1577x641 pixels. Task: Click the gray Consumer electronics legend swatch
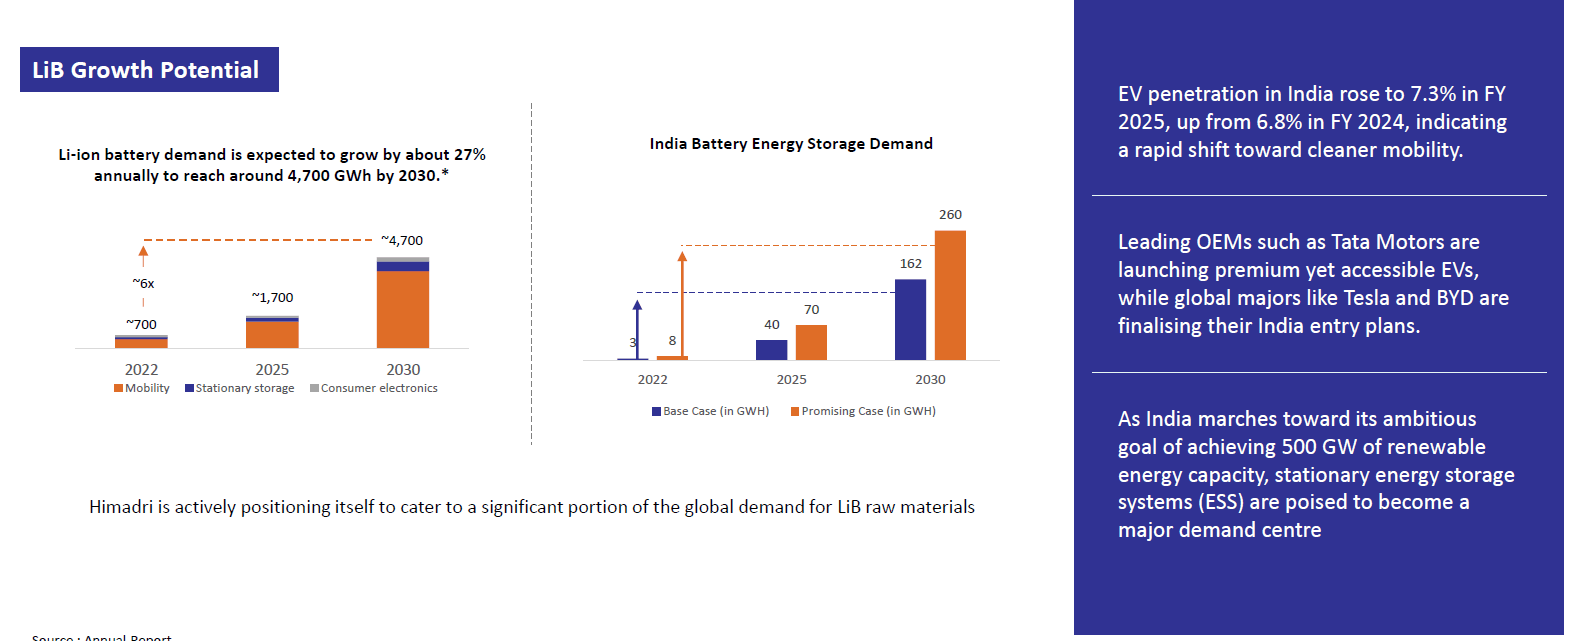(x=314, y=388)
